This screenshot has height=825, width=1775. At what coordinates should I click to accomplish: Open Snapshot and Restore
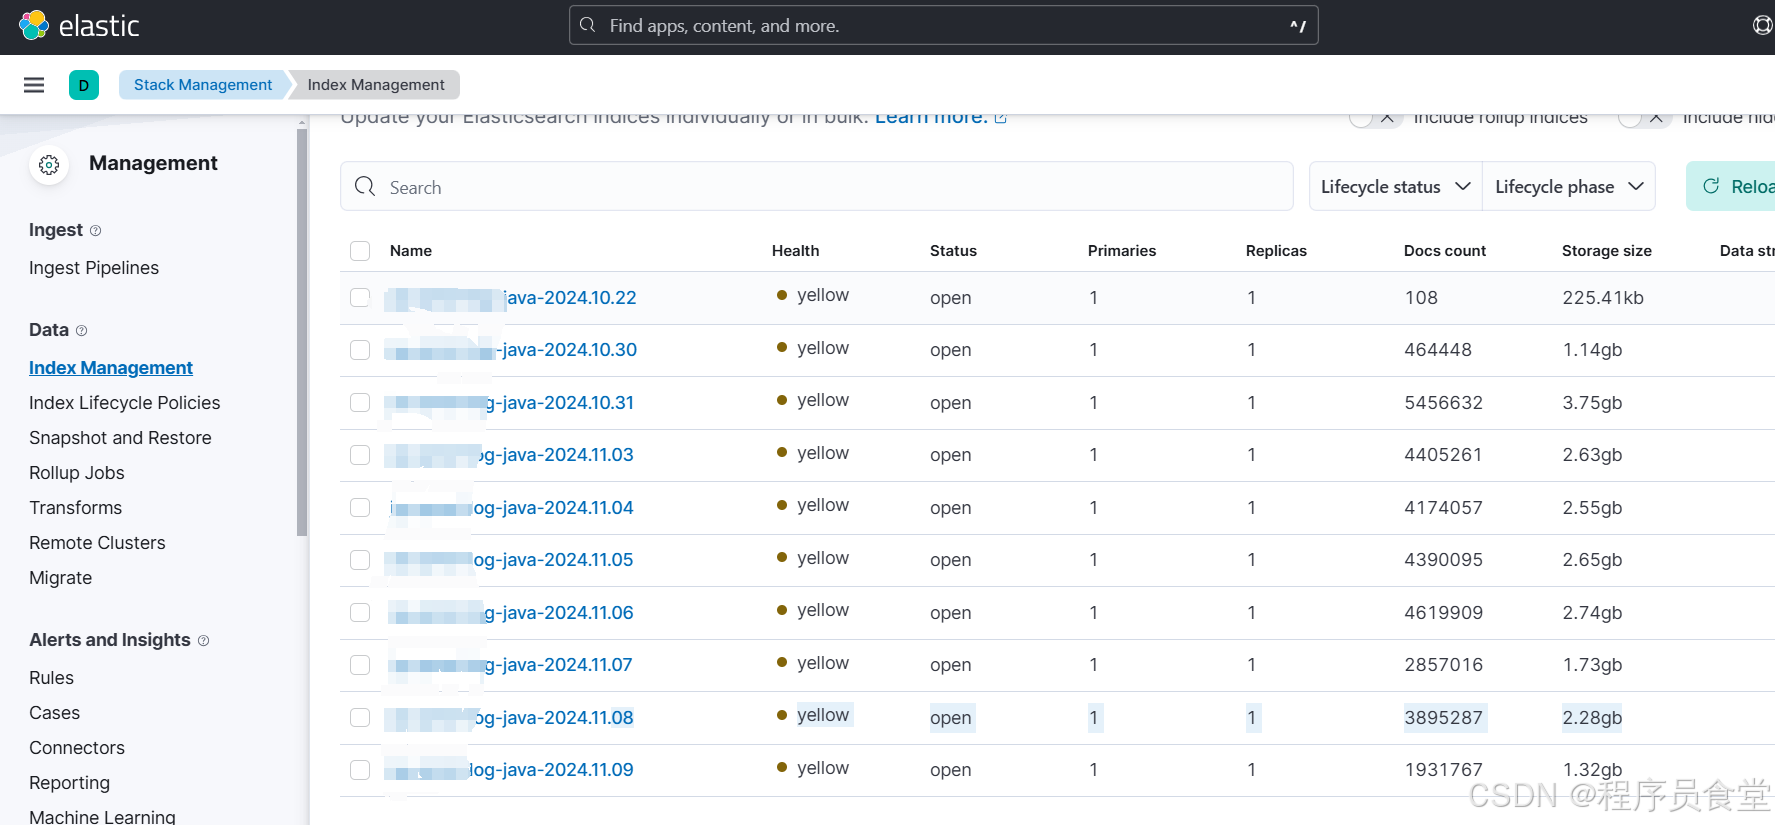tap(120, 438)
